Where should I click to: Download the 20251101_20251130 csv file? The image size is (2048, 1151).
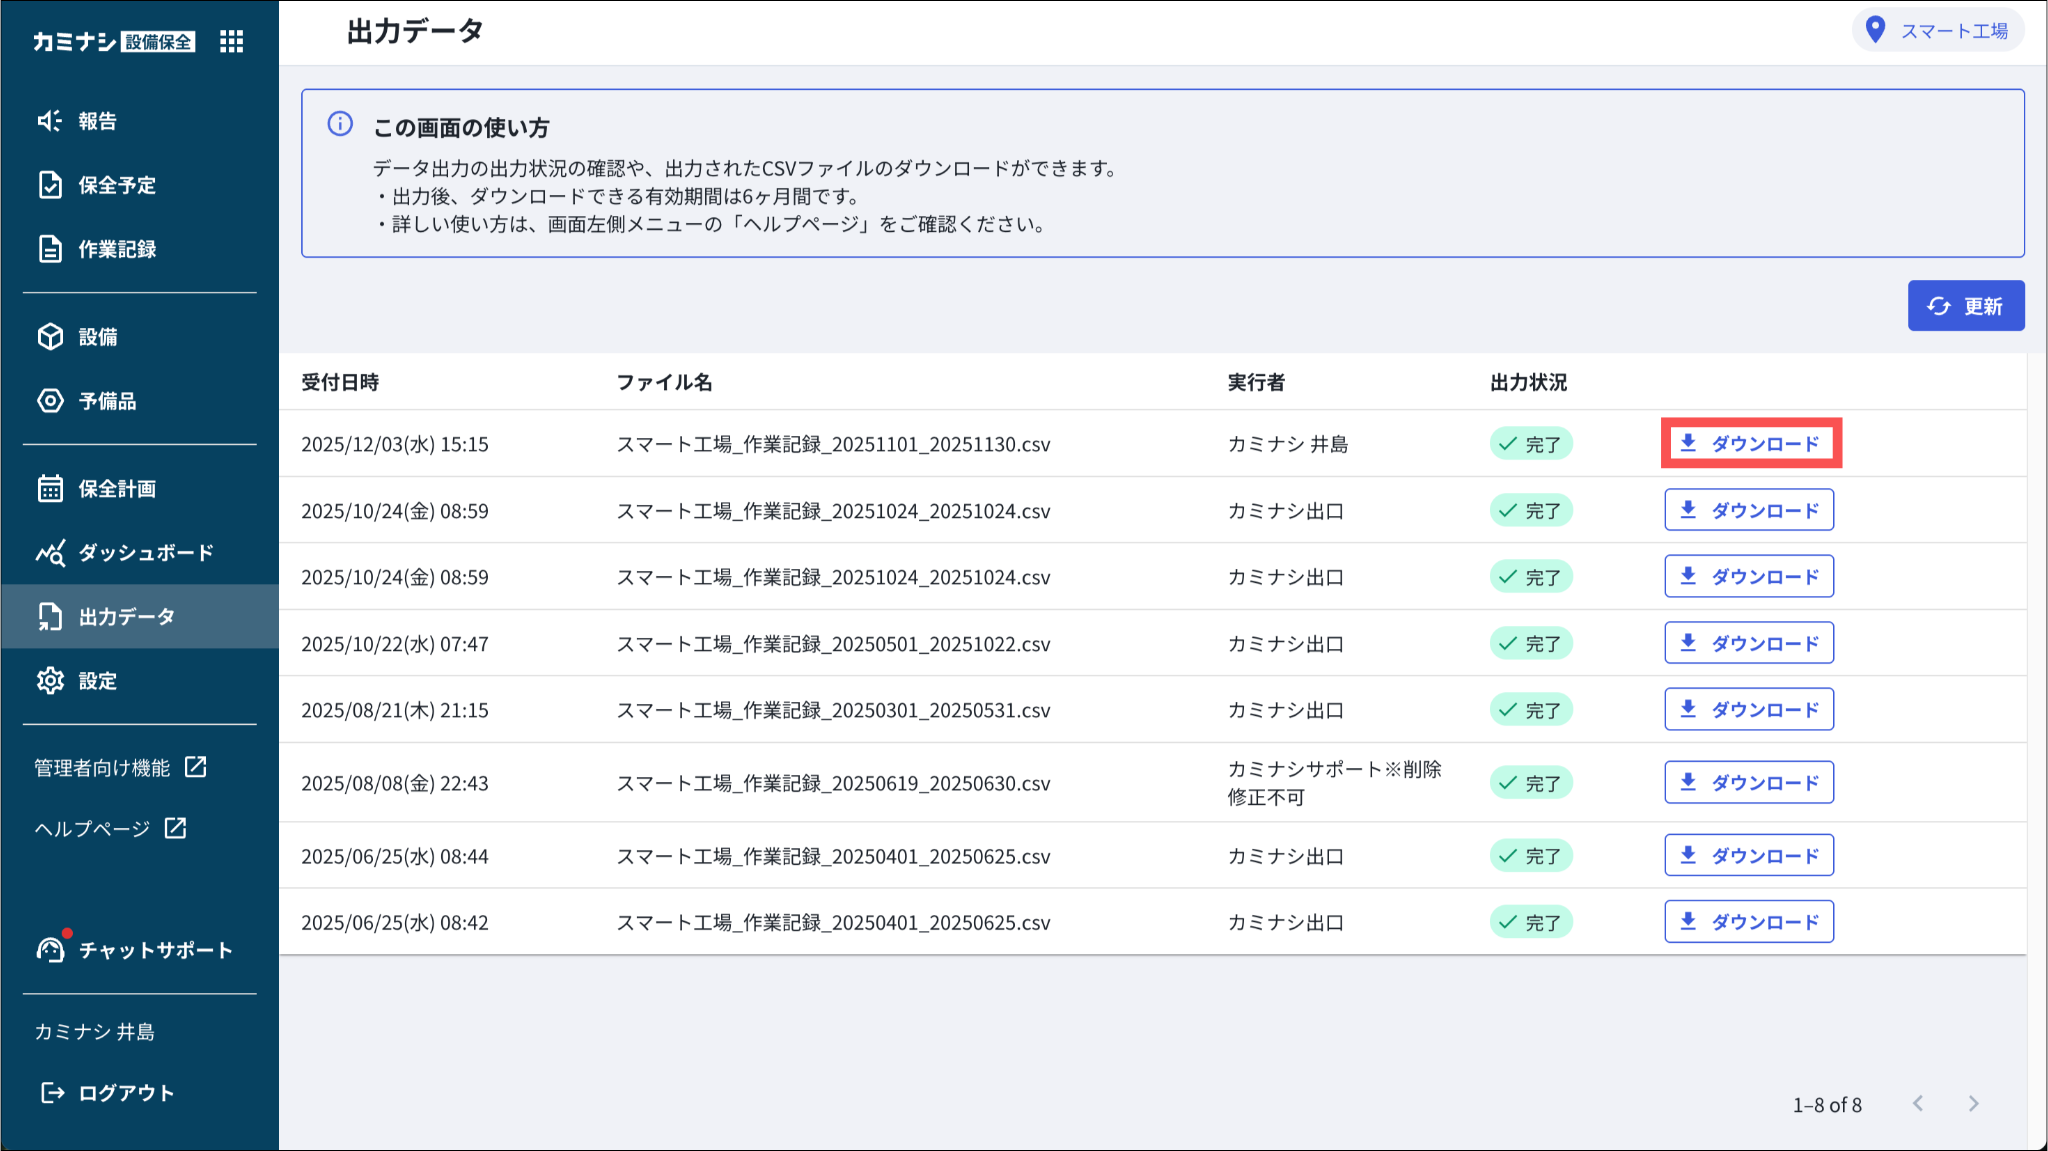click(x=1750, y=444)
